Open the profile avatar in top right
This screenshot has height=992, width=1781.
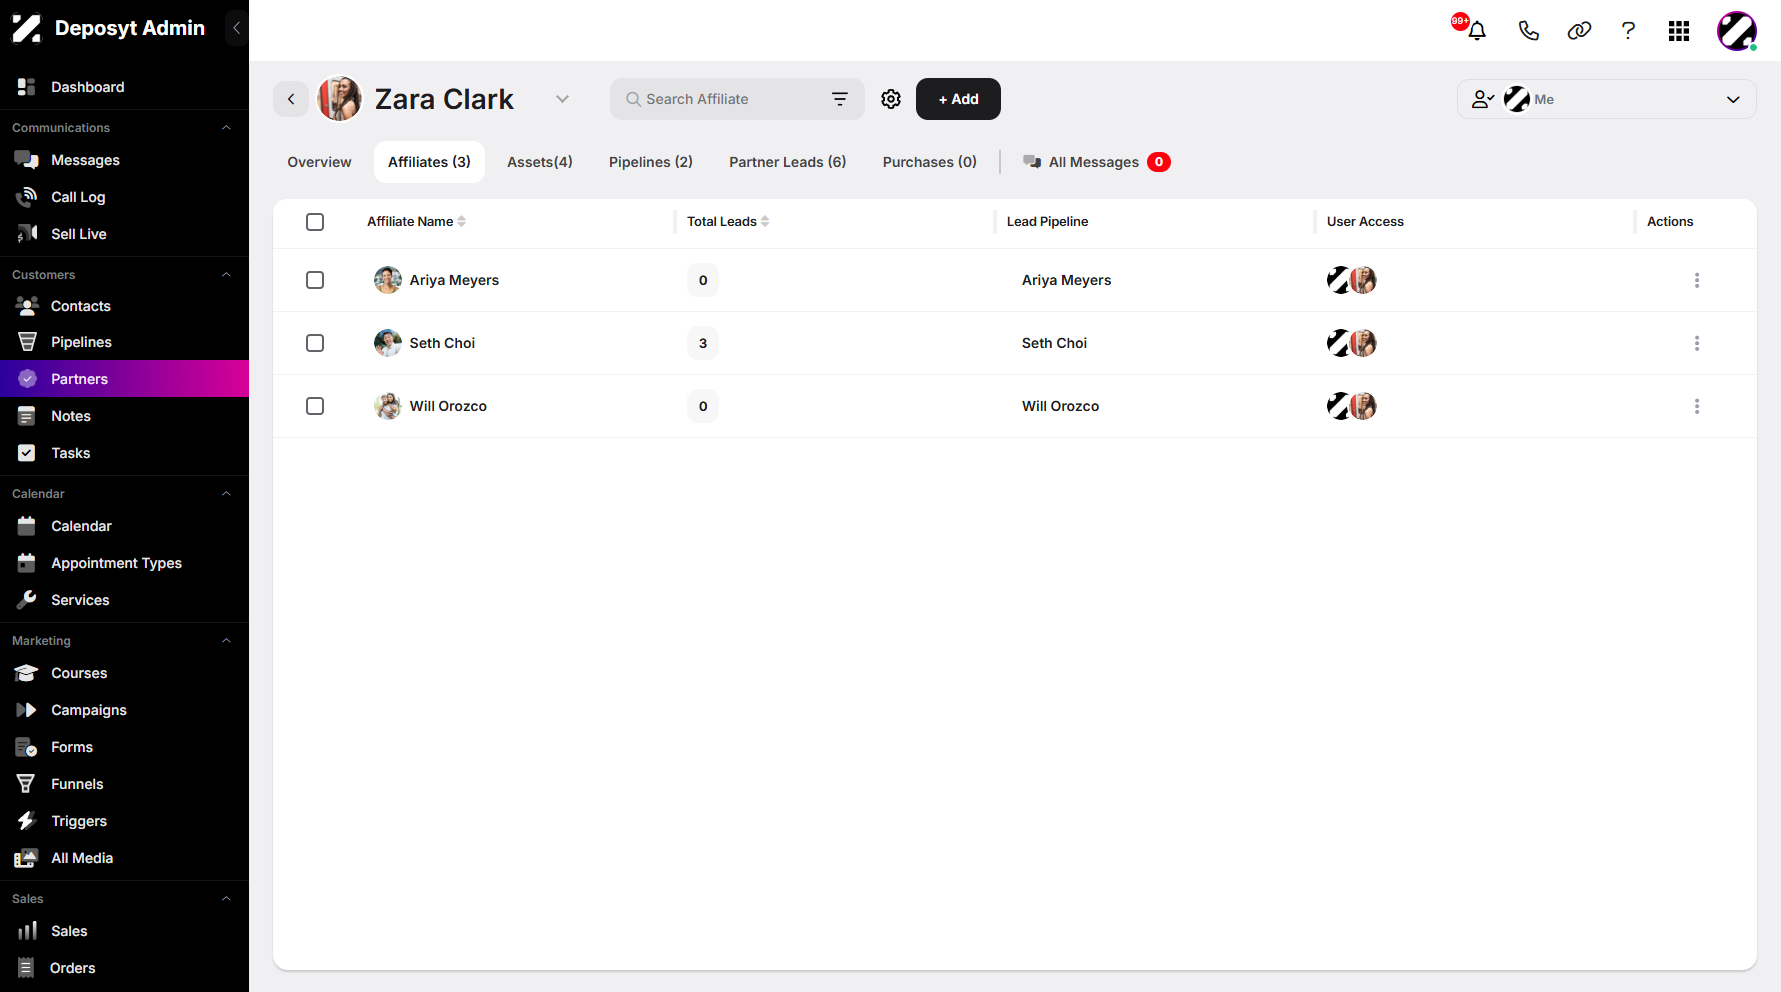tap(1737, 31)
